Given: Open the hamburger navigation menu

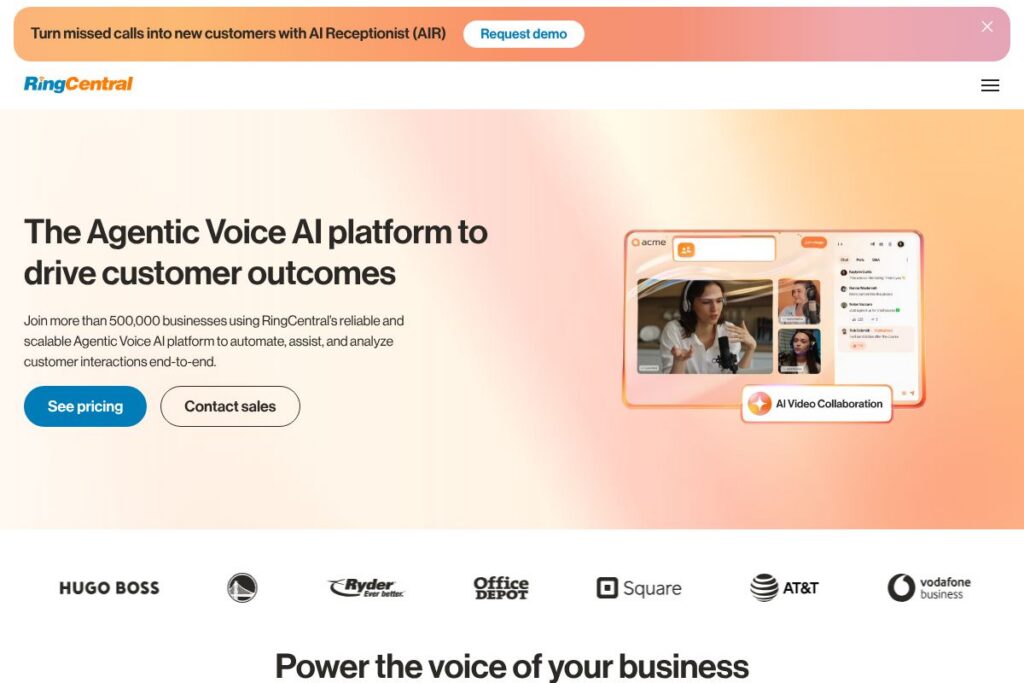Looking at the screenshot, I should [x=989, y=86].
